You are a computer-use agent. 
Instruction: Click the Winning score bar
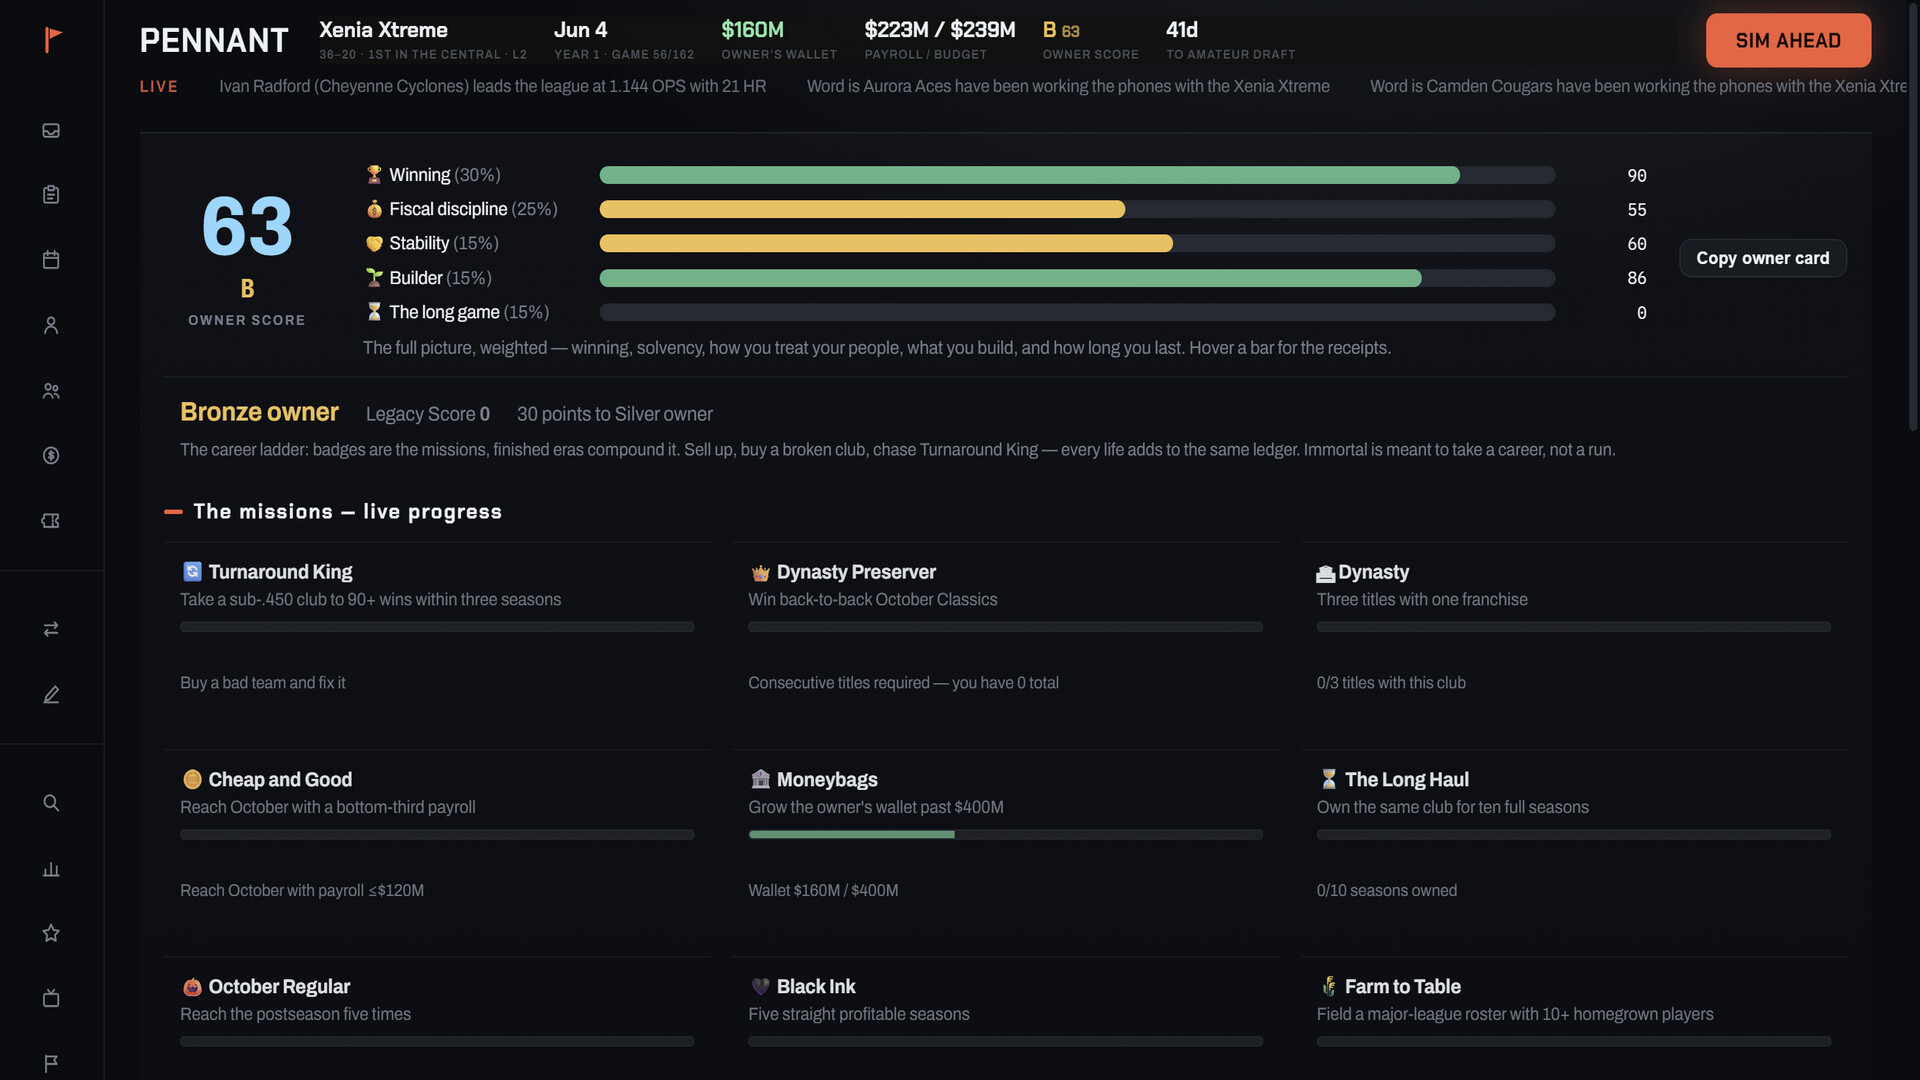1077,175
